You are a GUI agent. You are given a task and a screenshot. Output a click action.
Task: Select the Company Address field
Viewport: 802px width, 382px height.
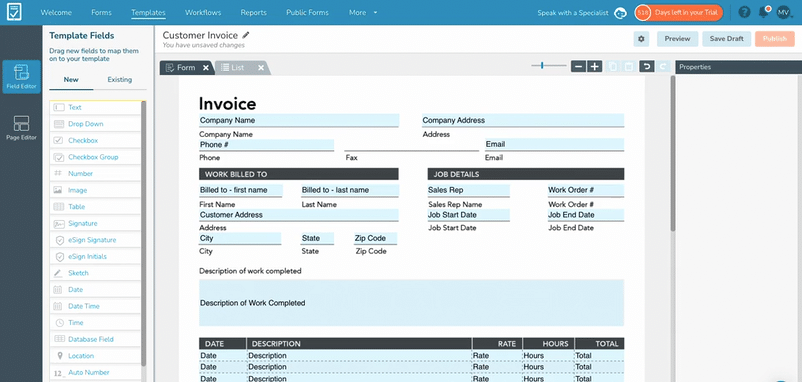pos(523,120)
